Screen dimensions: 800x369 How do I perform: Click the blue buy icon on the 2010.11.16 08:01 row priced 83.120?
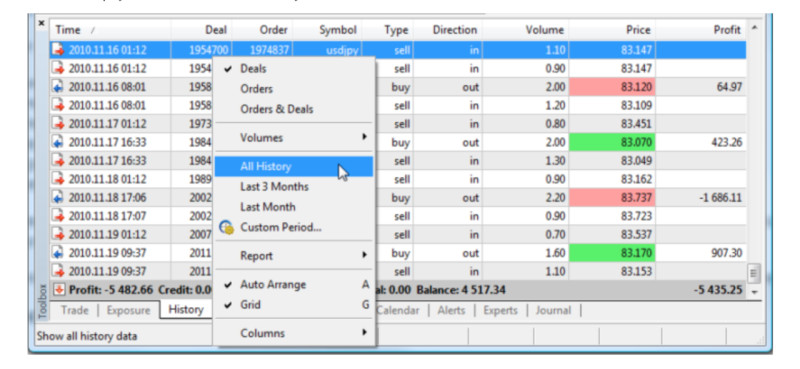(x=58, y=87)
